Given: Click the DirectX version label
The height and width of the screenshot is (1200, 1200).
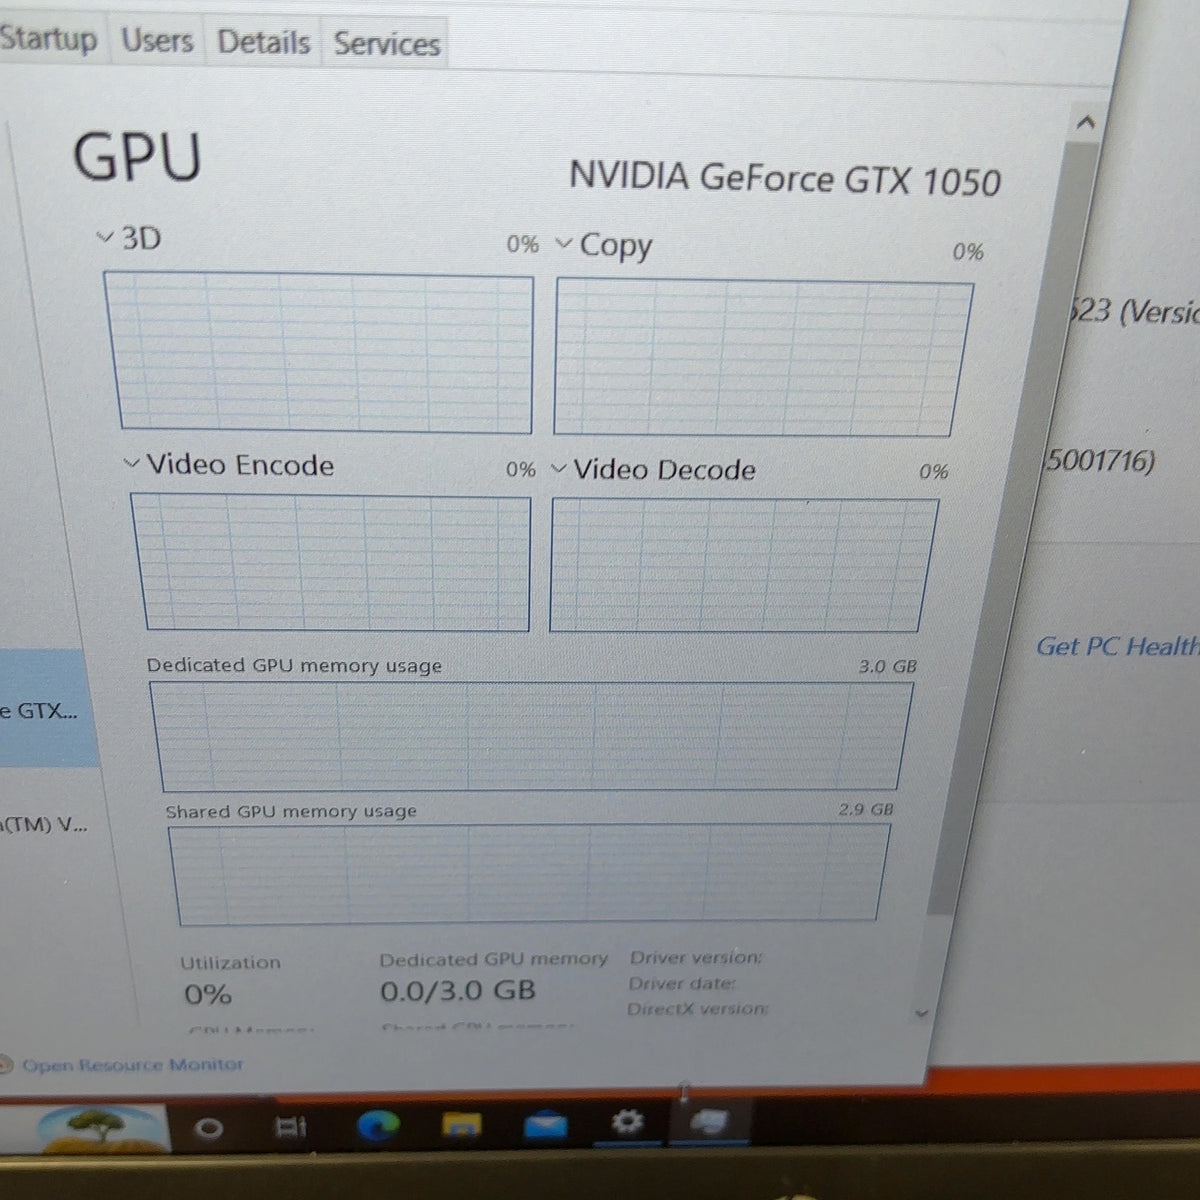Looking at the screenshot, I should 698,1008.
